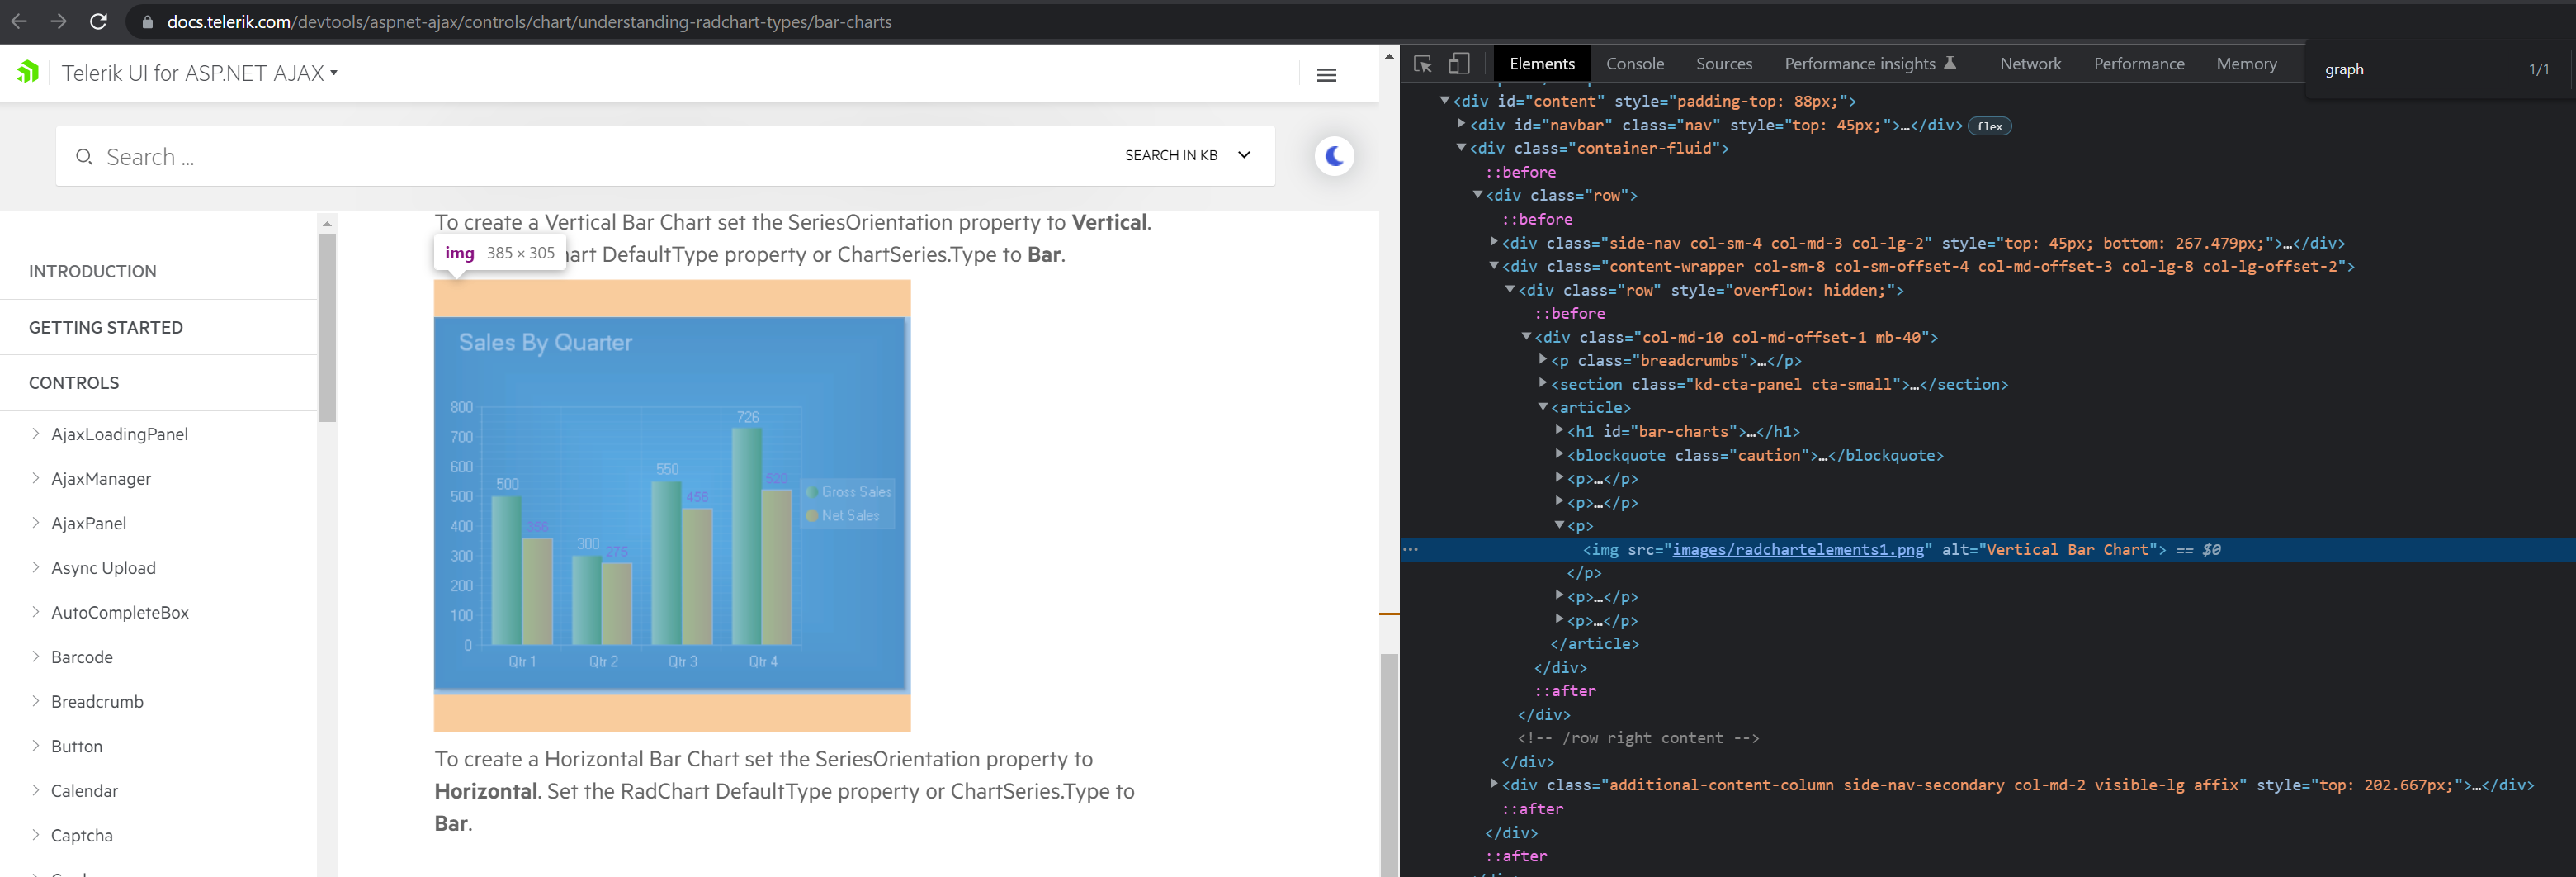2576x877 pixels.
Task: Click the Performance insights flask icon
Action: pyautogui.click(x=1949, y=63)
